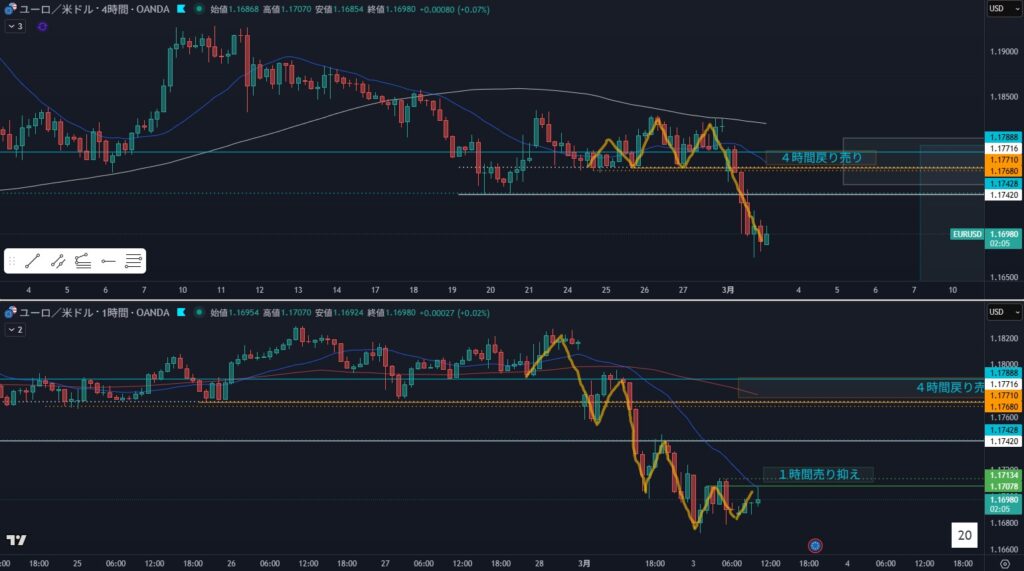
Task: Select the trend line drawing tool
Action: 32,261
